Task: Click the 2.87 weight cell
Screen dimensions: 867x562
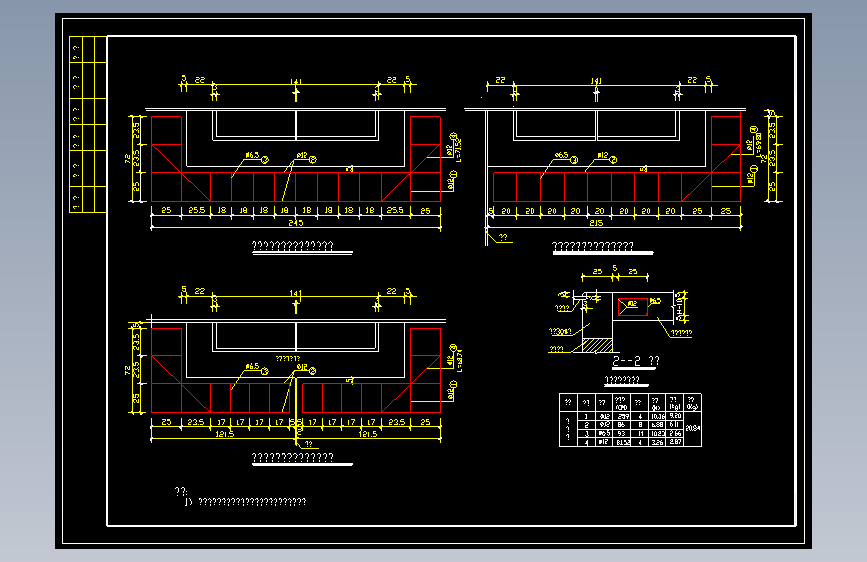Action: tap(675, 441)
